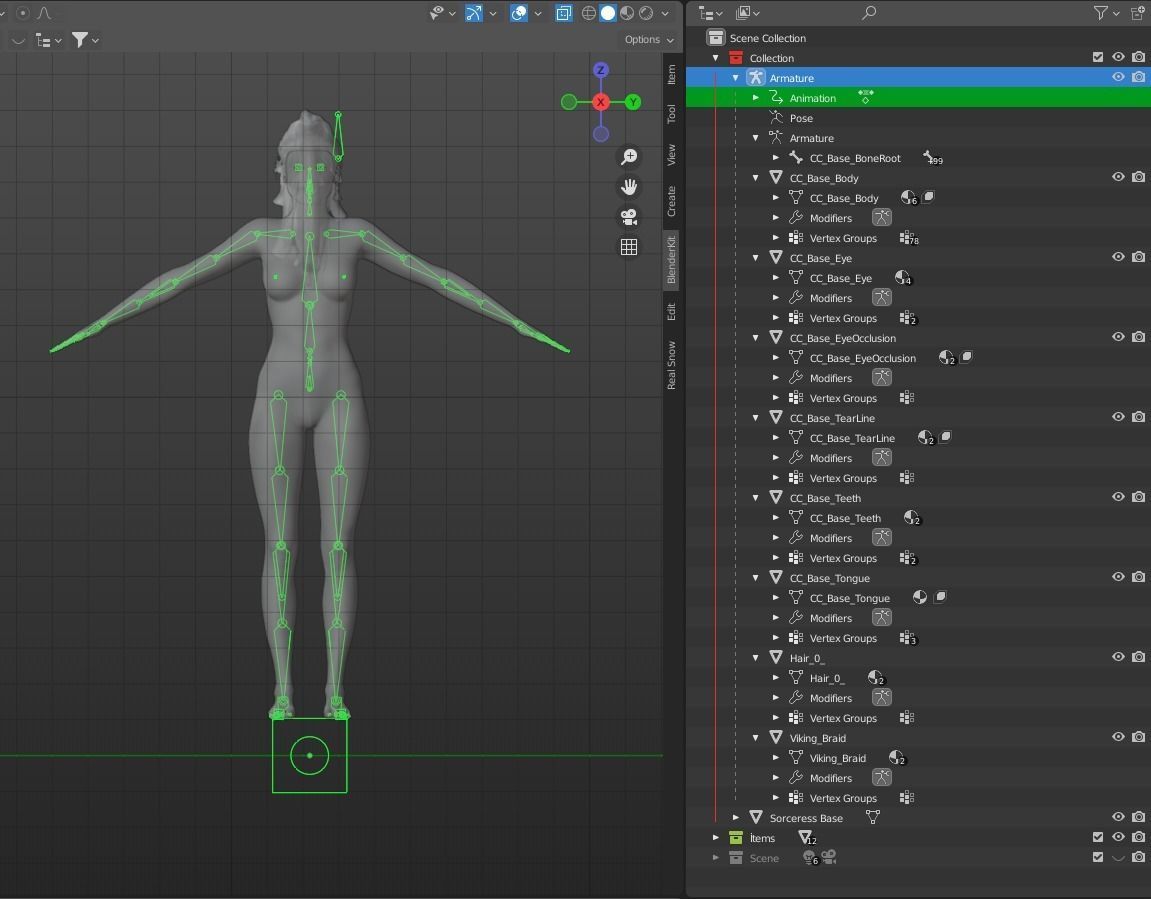Select the Scene Collection row

pos(918,37)
